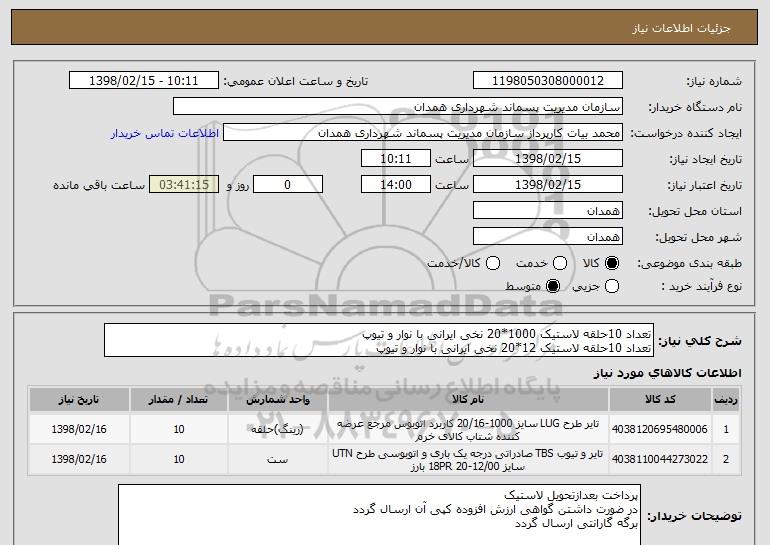
Task: Click the واحد شمارش column header
Action: pos(277,400)
